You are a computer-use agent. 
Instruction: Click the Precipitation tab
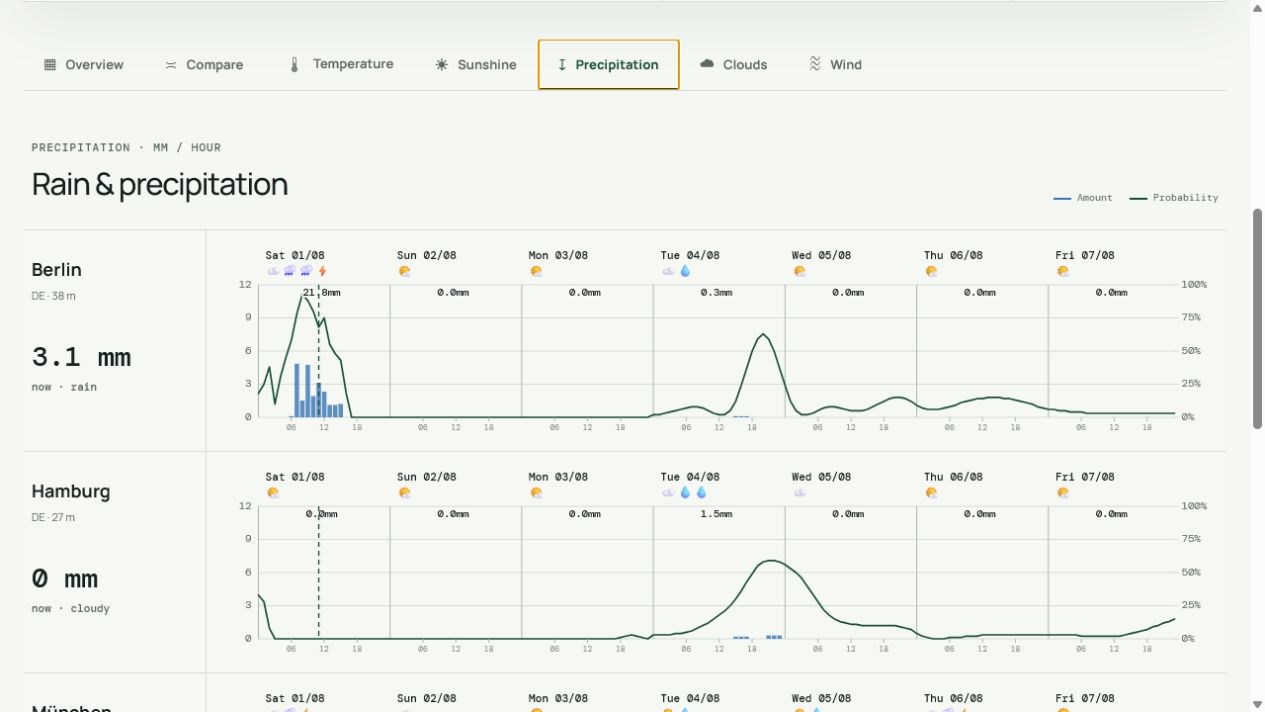click(608, 64)
